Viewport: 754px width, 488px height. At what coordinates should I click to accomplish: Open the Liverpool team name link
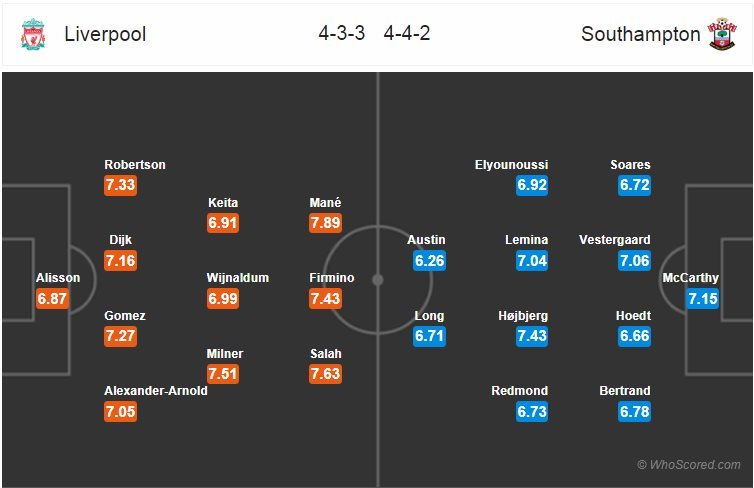click(105, 34)
